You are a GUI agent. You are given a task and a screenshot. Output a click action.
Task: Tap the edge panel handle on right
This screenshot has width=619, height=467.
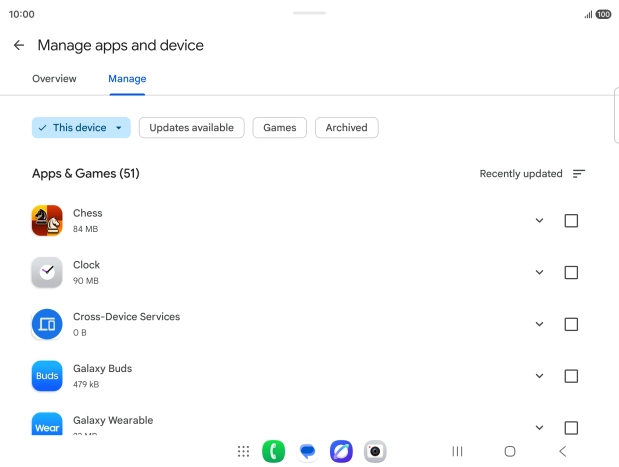[x=617, y=115]
